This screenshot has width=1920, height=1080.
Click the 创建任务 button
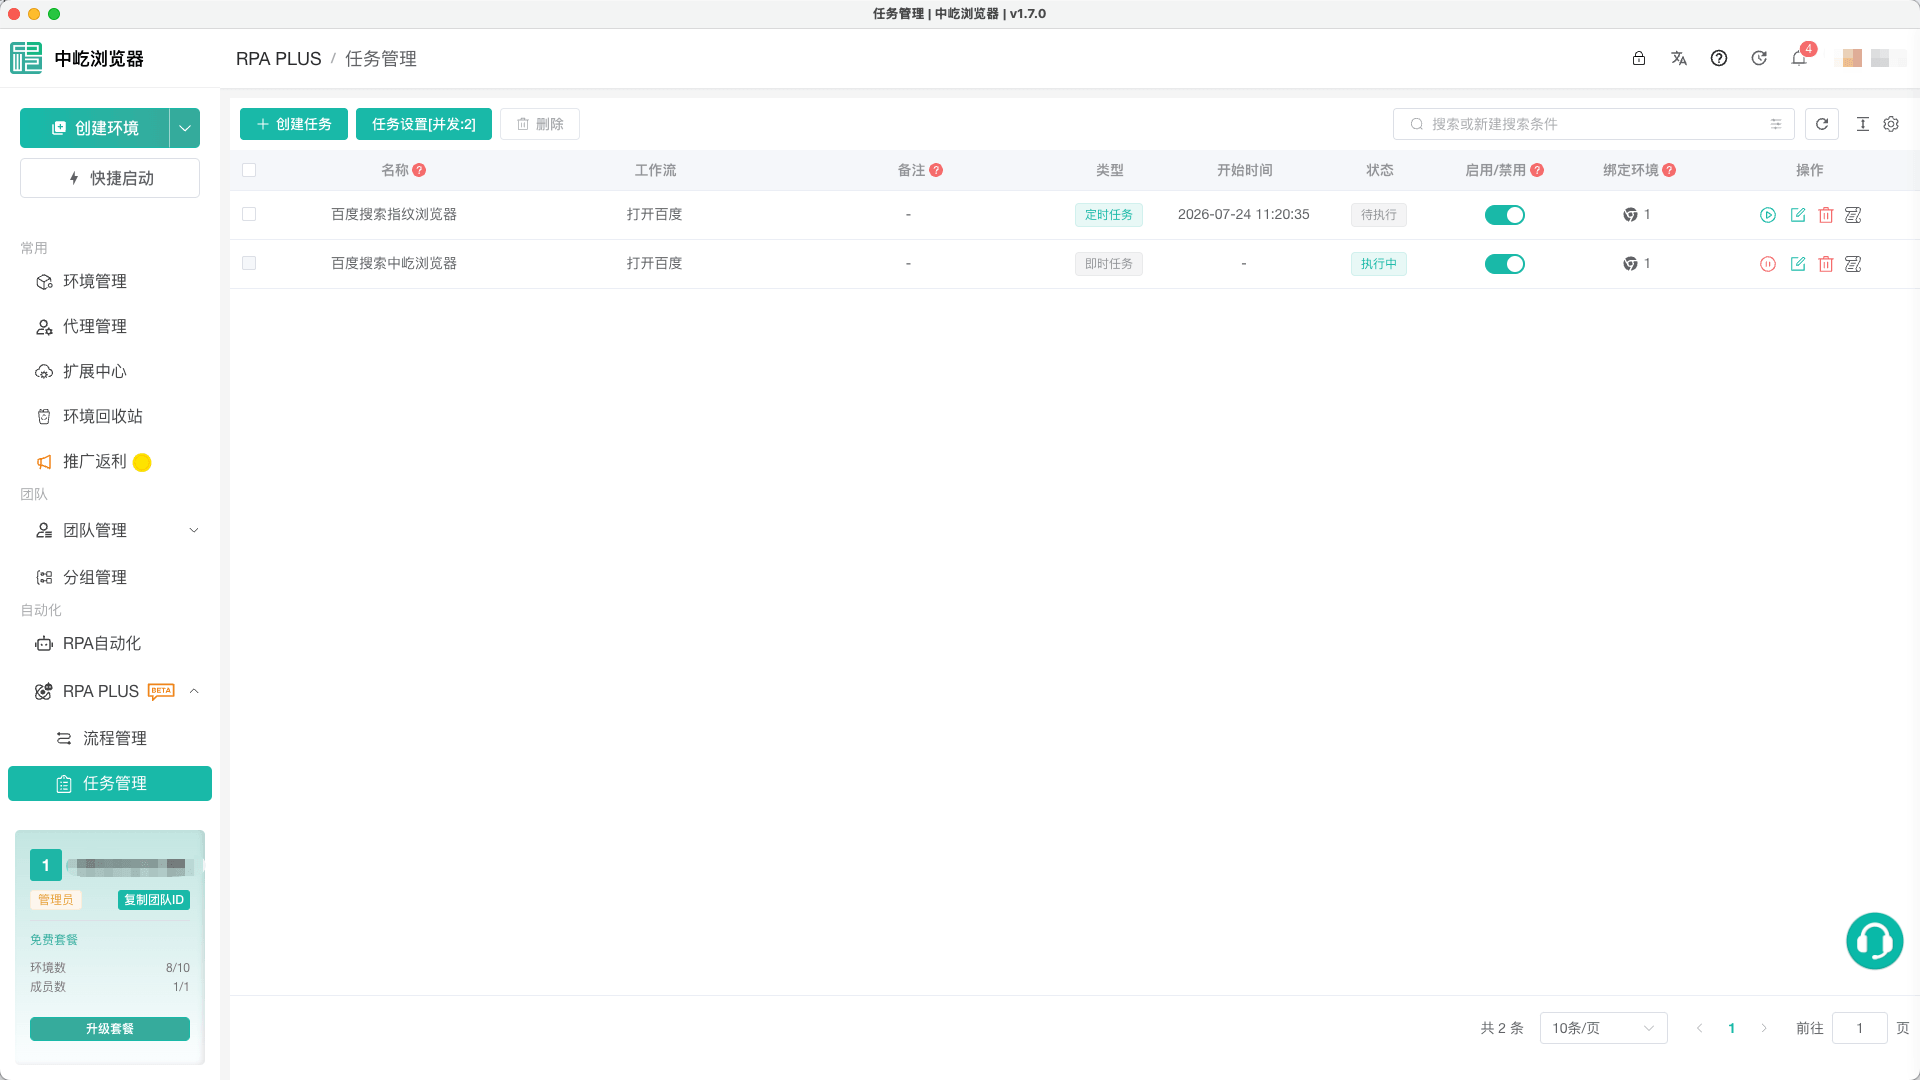click(x=294, y=124)
